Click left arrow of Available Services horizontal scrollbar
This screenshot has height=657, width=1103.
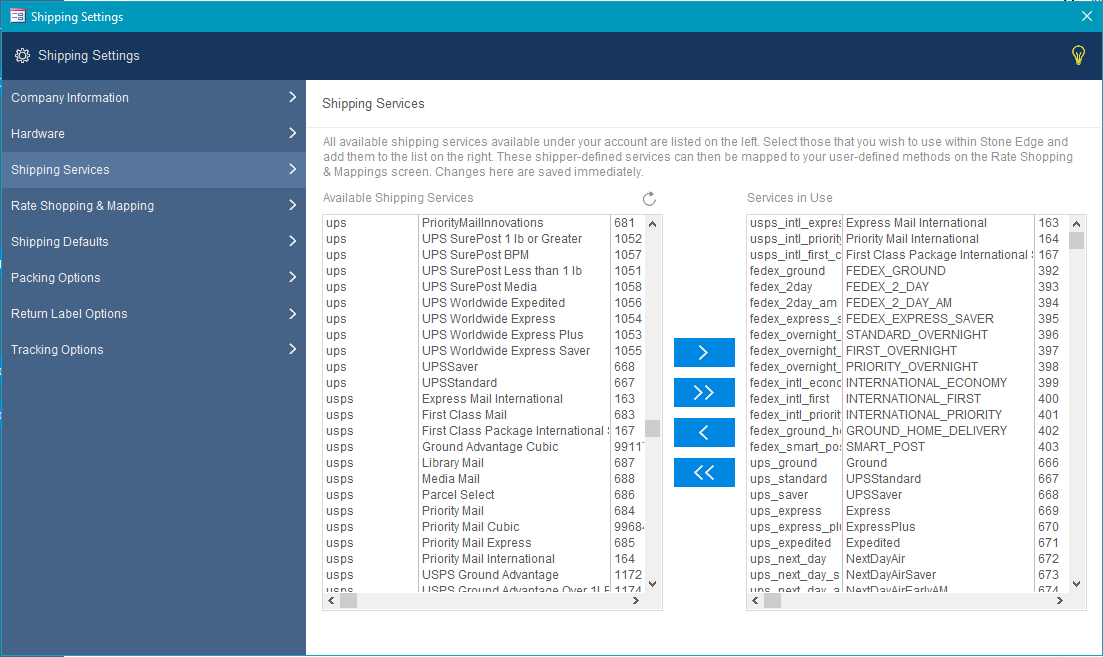[331, 601]
